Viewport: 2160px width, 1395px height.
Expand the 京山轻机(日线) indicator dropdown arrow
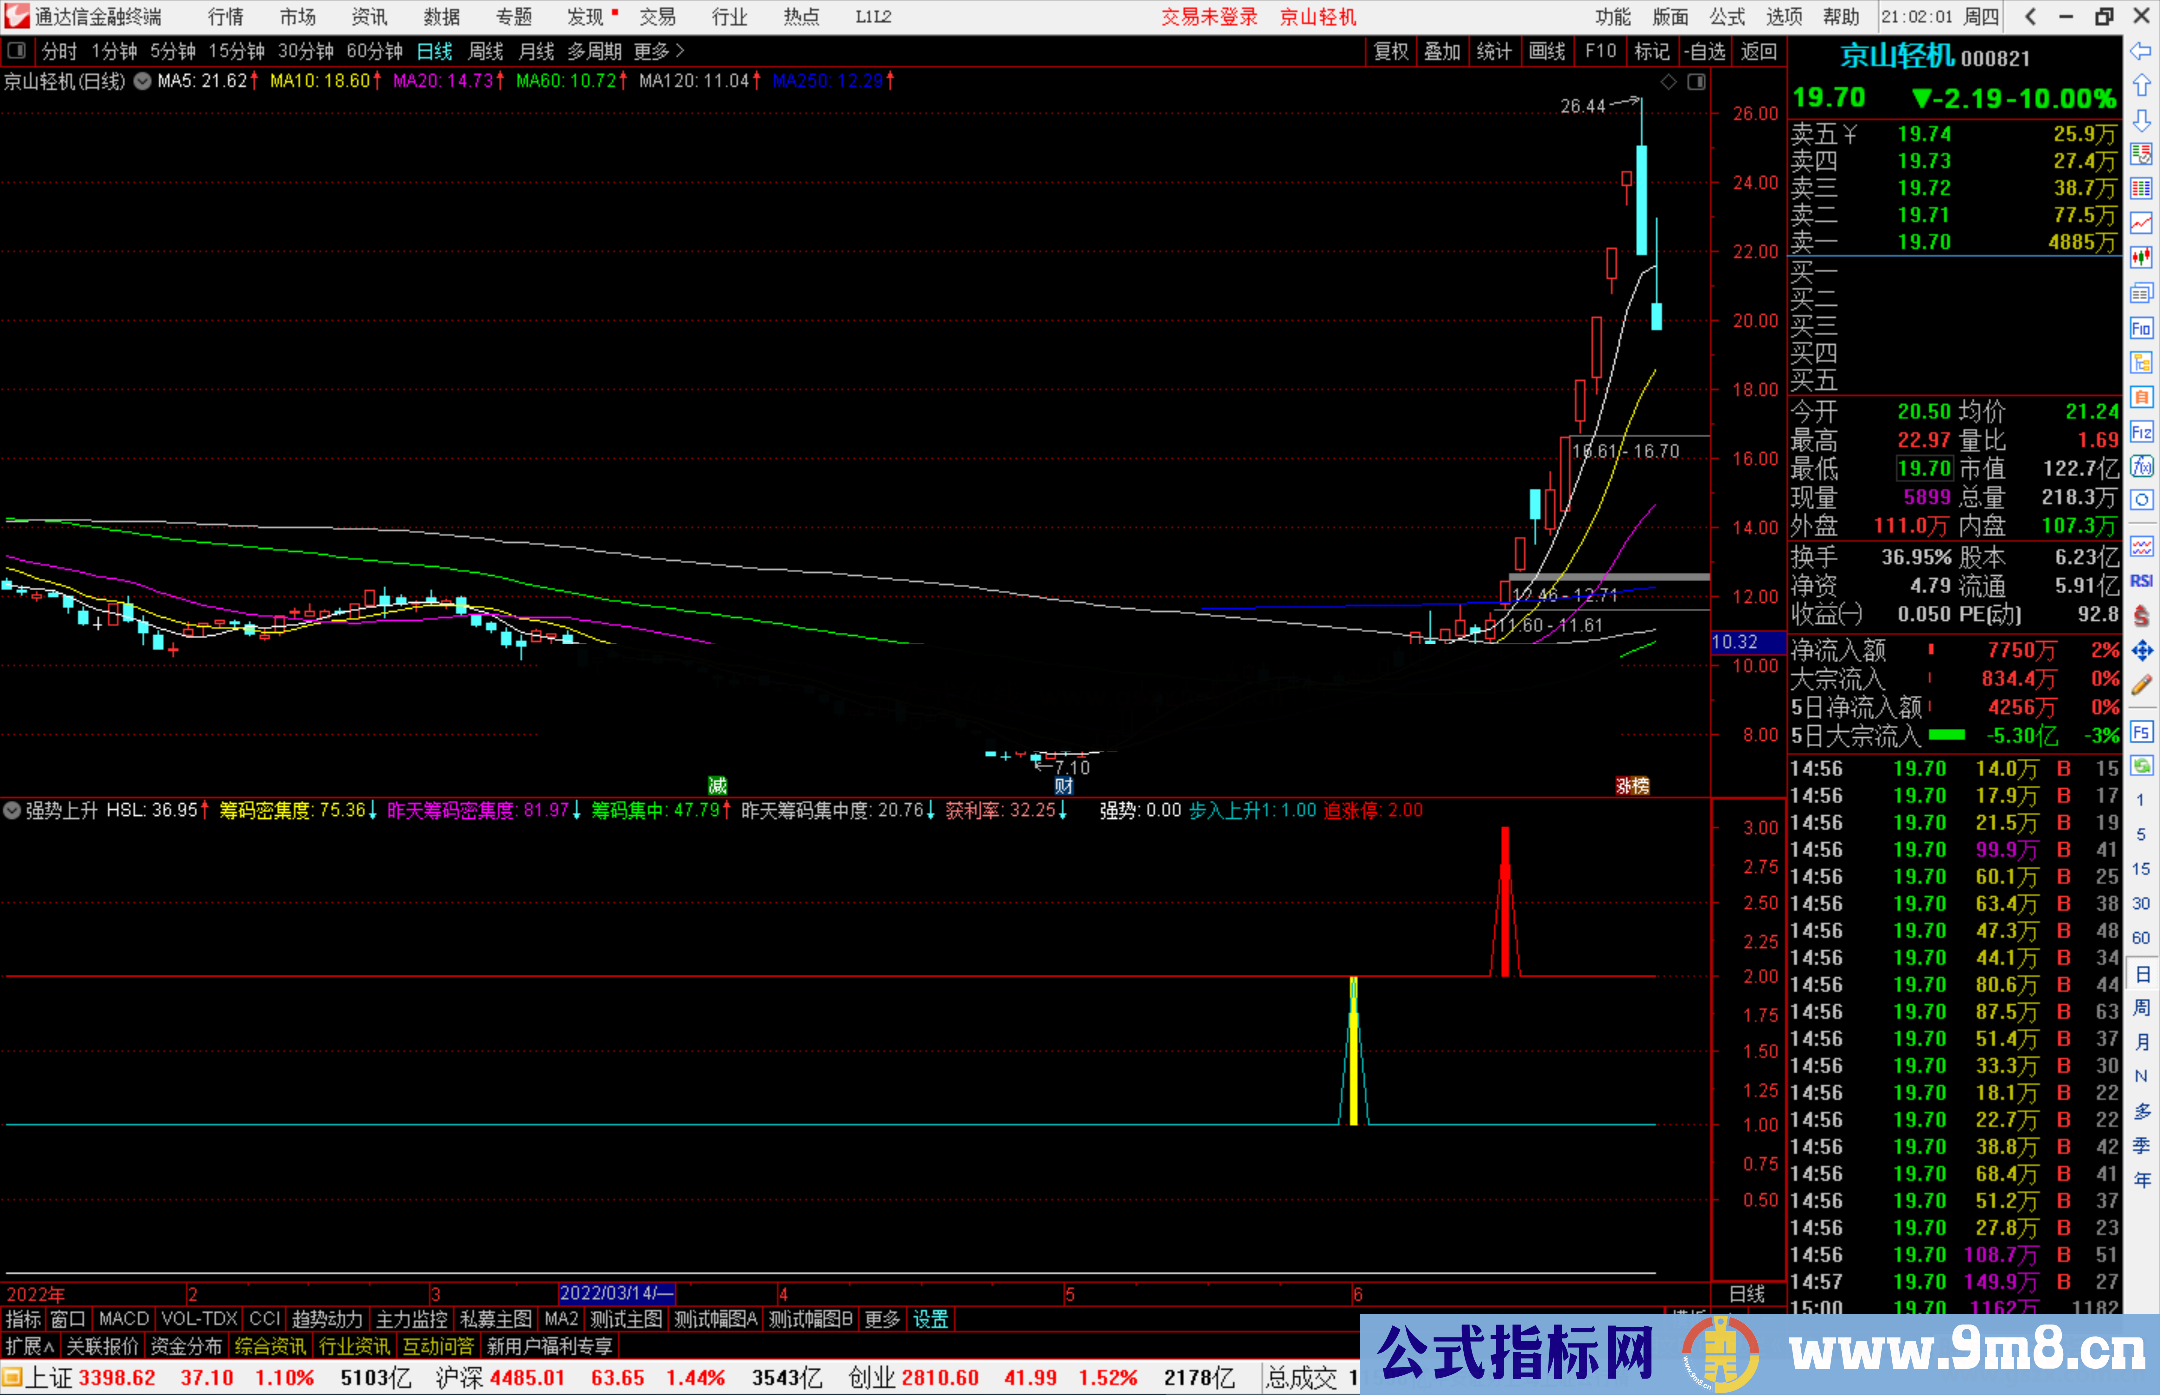point(142,81)
